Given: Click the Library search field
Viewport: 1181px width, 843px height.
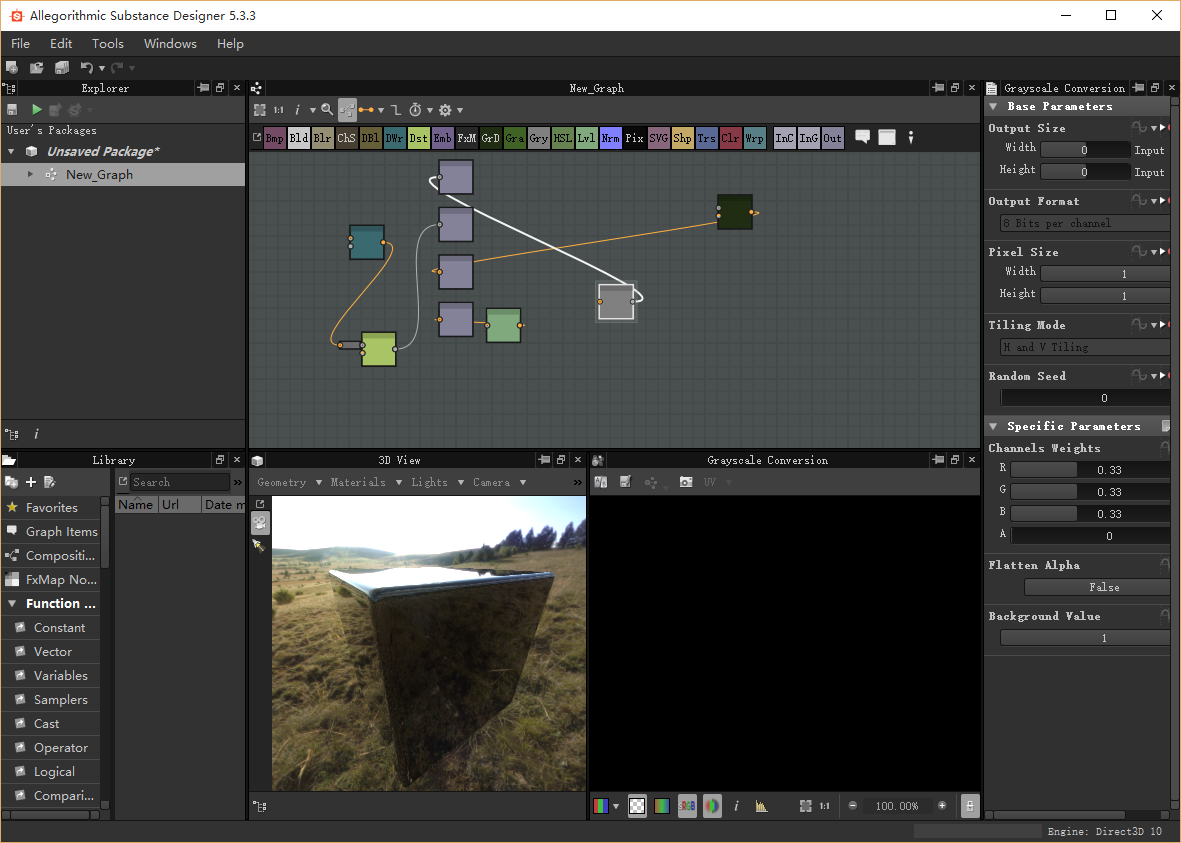Looking at the screenshot, I should click(x=180, y=482).
